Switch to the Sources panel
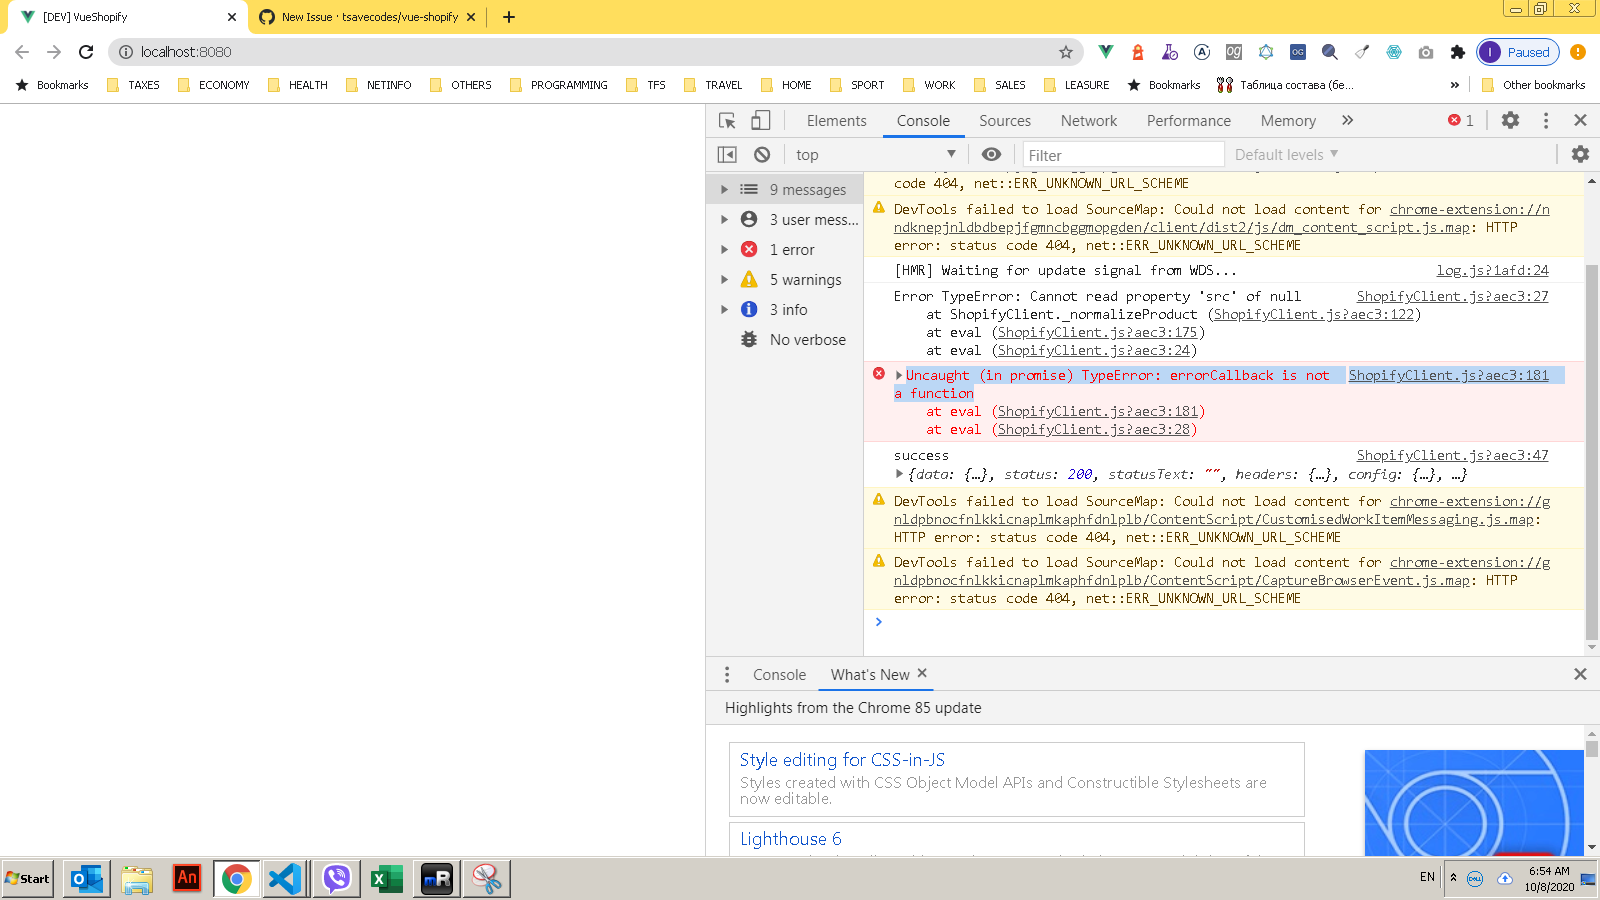The width and height of the screenshot is (1600, 900). click(x=1004, y=120)
